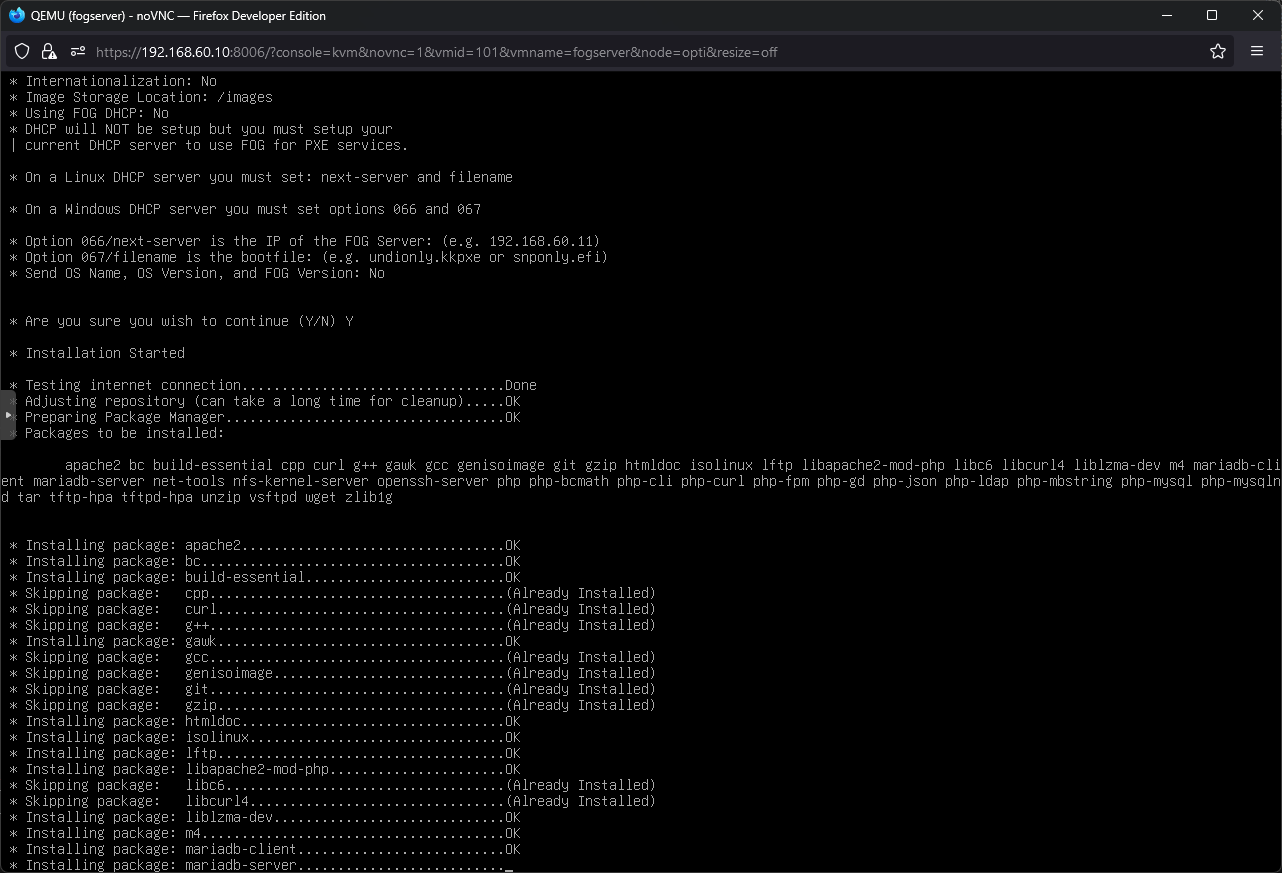The width and height of the screenshot is (1282, 873).
Task: Click the 'Packages to be installed:' line
Action: coord(117,433)
